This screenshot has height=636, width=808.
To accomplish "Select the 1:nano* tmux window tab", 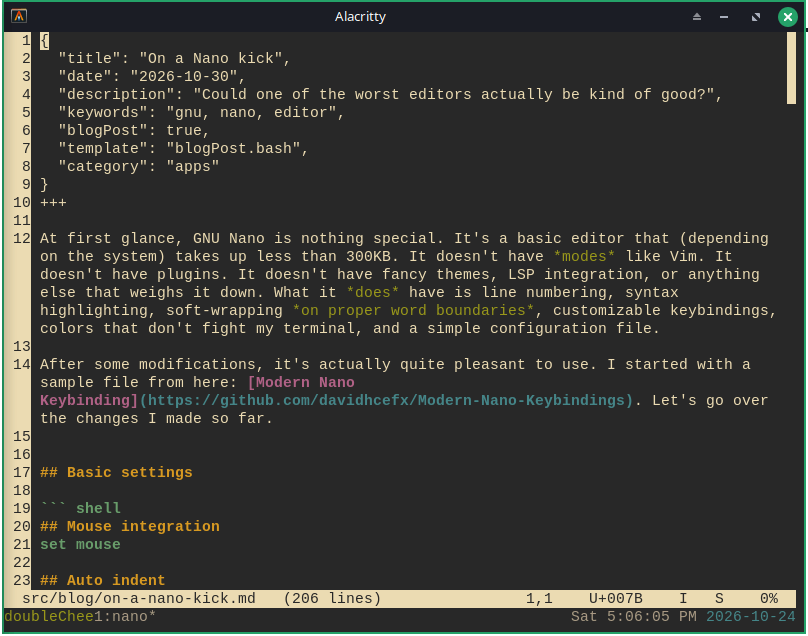I will (x=125, y=617).
